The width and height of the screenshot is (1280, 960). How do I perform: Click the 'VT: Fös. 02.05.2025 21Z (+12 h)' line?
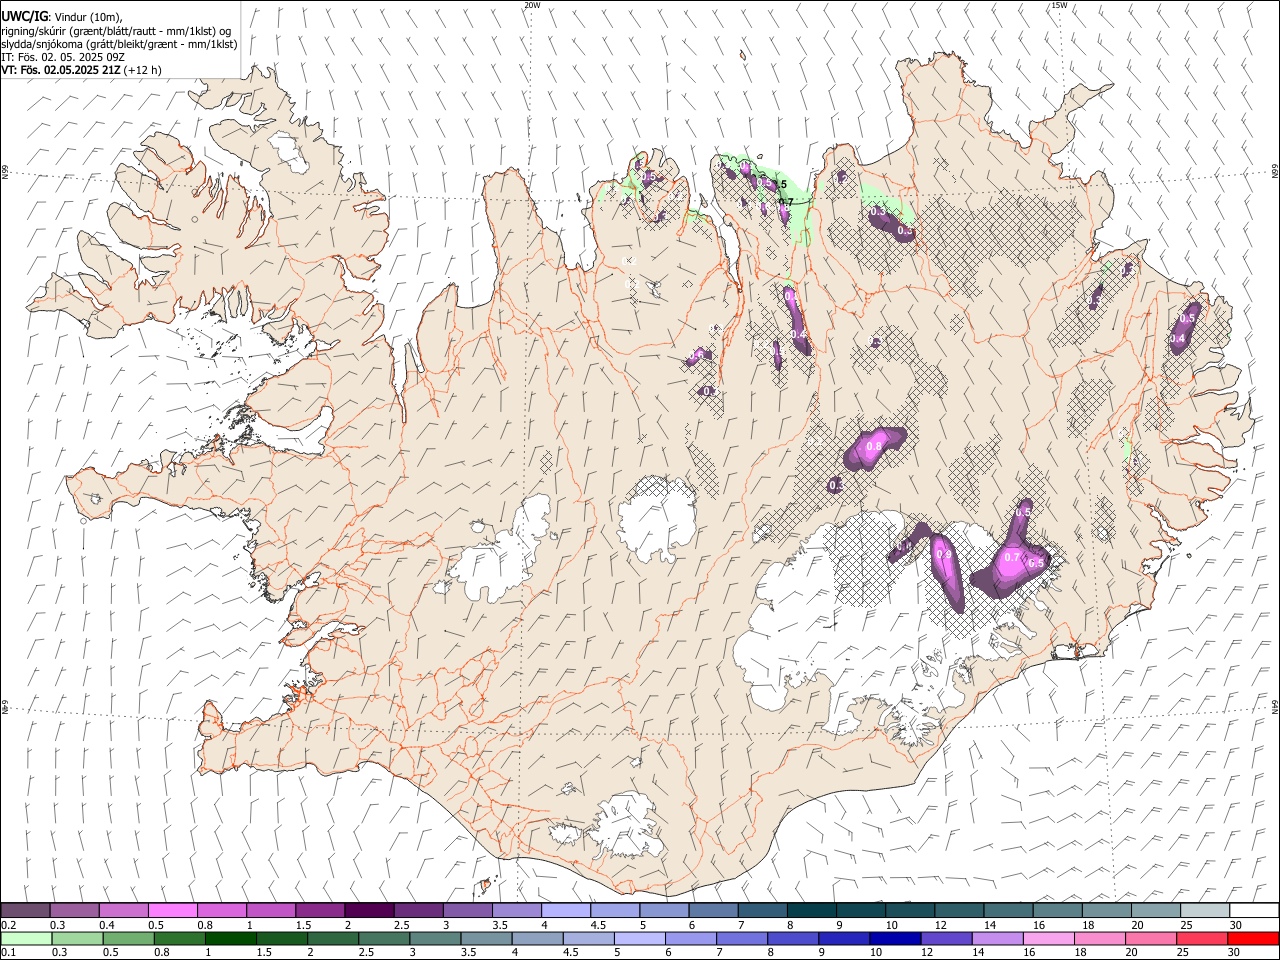(x=81, y=70)
